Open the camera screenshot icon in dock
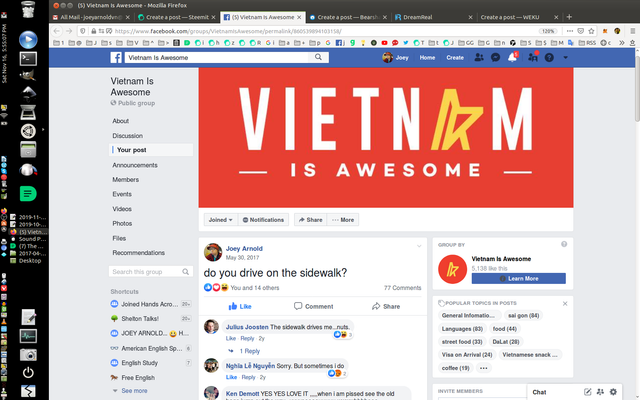The height and width of the screenshot is (400, 640). point(28,355)
